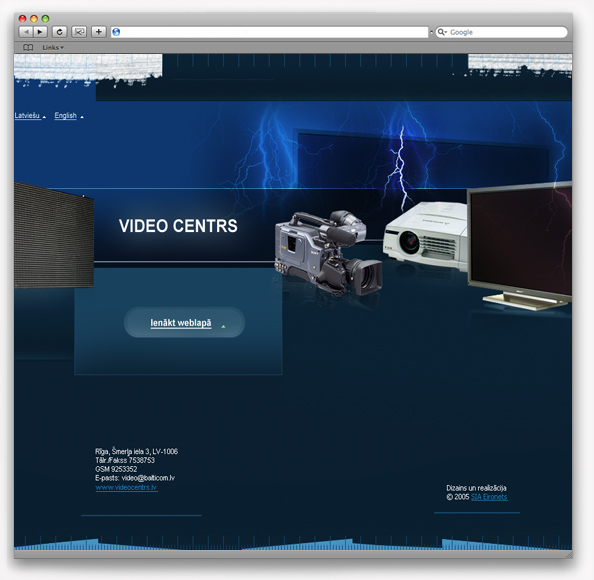Click the toolbar button beside reload
Viewport: 594px width, 580px height.
(79, 32)
